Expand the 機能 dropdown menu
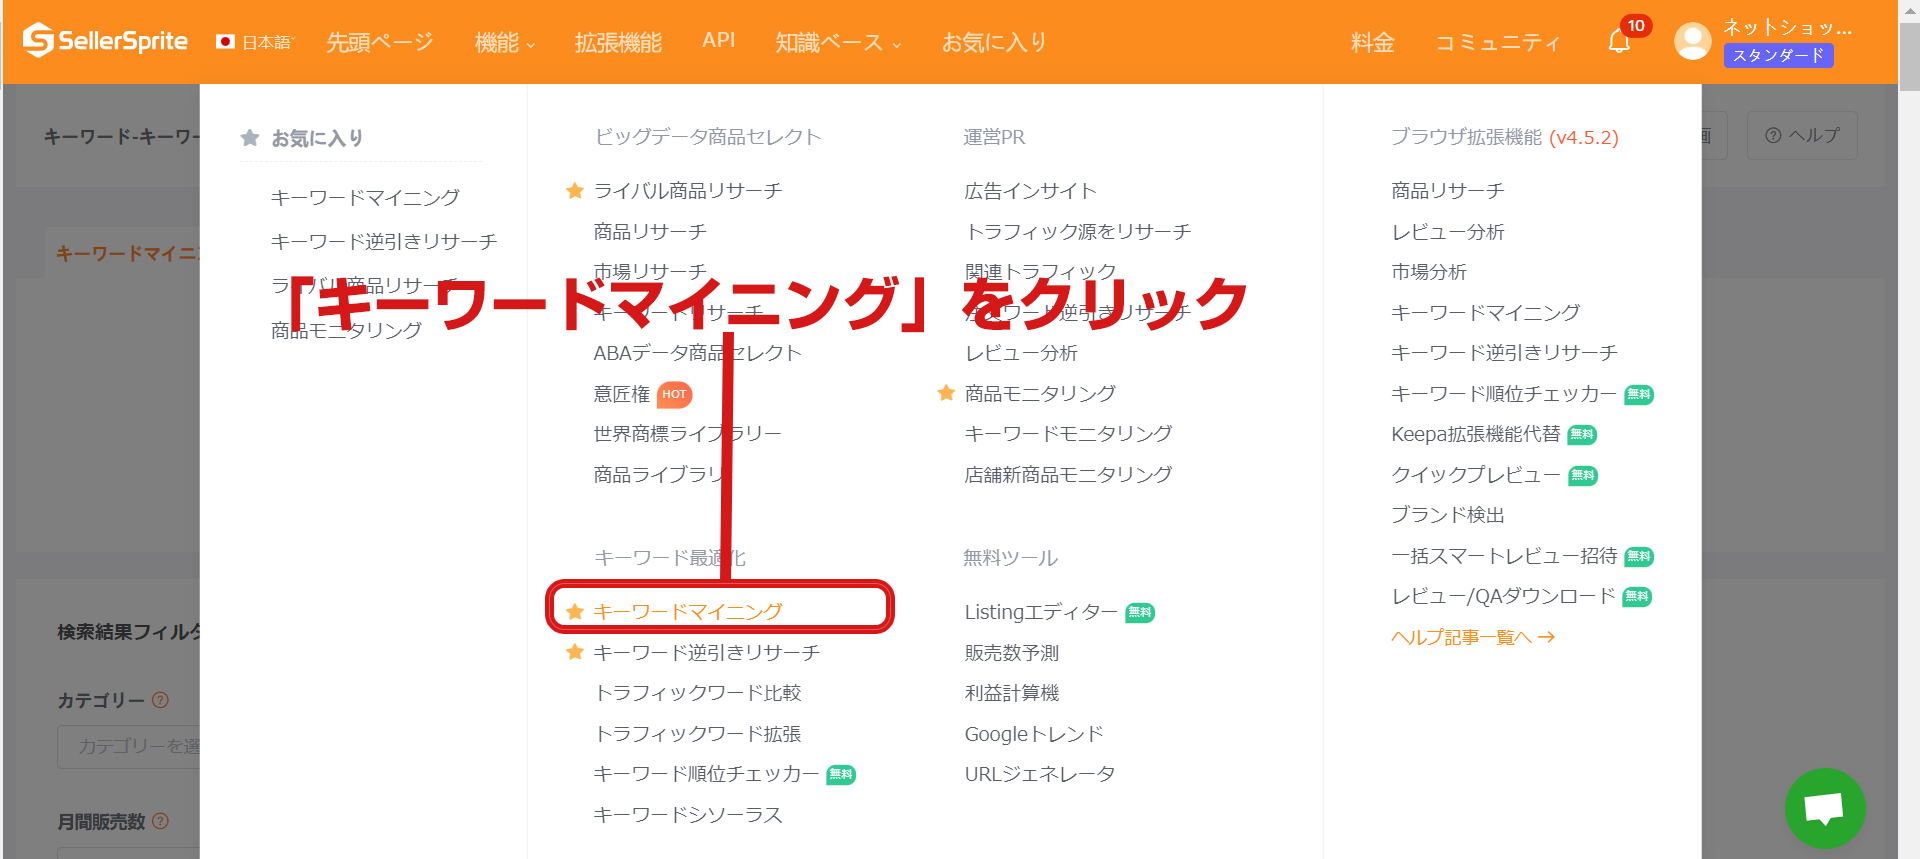The image size is (1920, 859). [505, 42]
